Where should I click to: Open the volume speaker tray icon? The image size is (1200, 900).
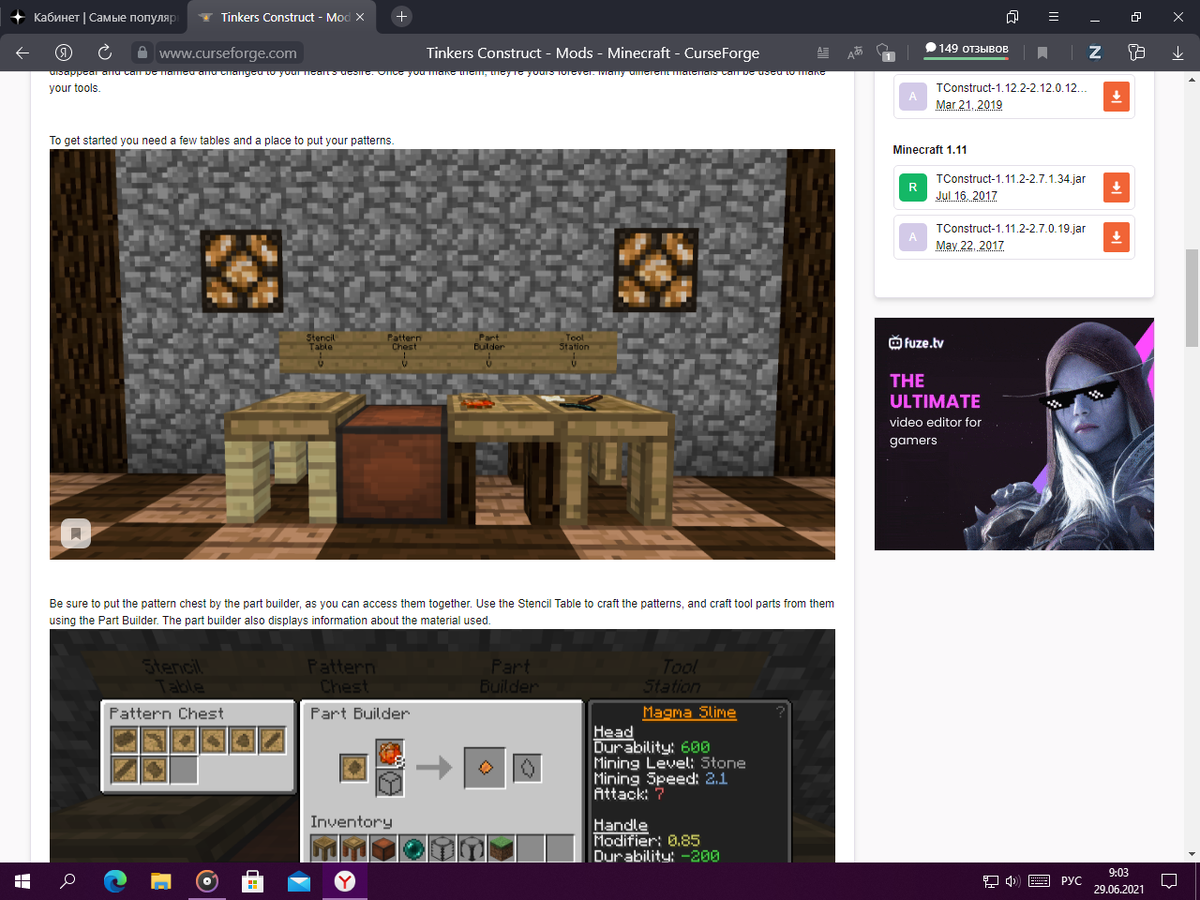[1012, 881]
